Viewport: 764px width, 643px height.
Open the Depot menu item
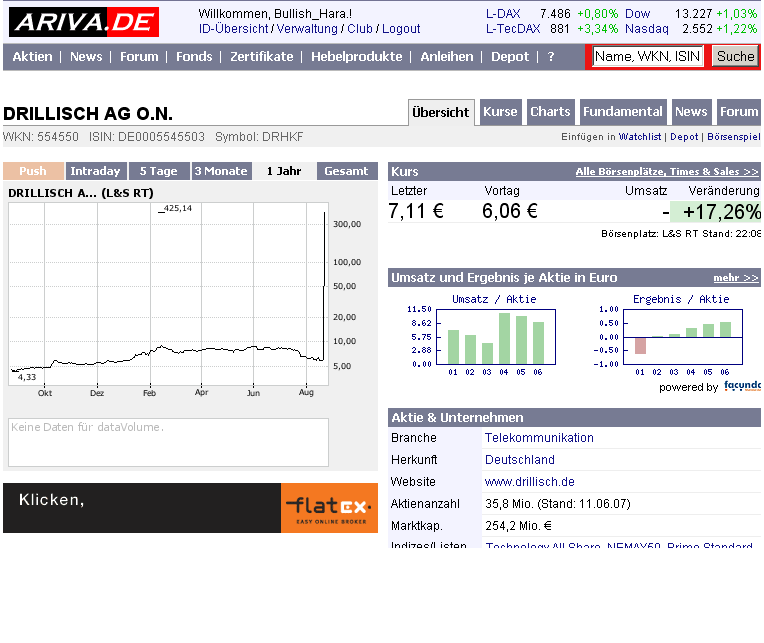click(510, 57)
